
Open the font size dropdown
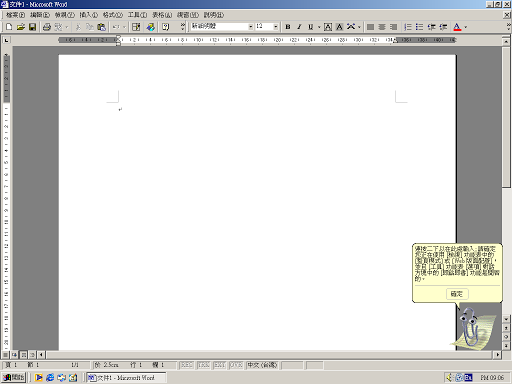(x=276, y=27)
